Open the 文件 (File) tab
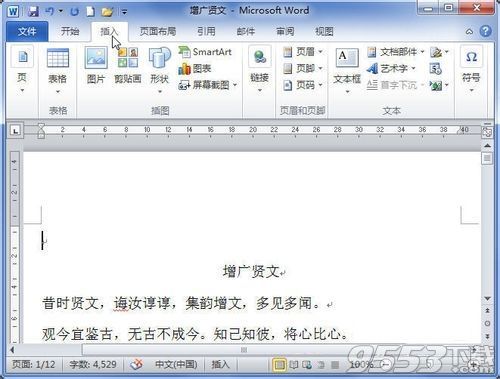 coord(27,32)
